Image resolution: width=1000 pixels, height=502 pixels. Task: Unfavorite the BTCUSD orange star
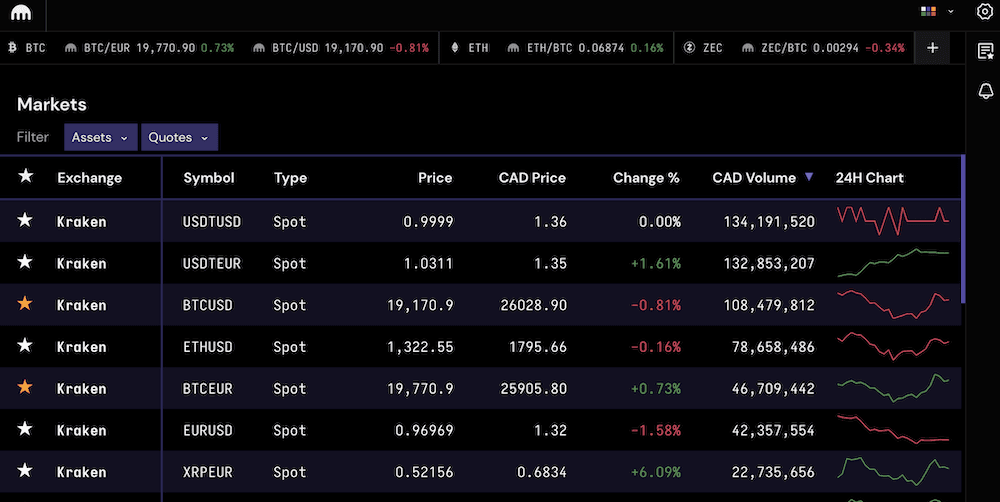click(x=26, y=305)
